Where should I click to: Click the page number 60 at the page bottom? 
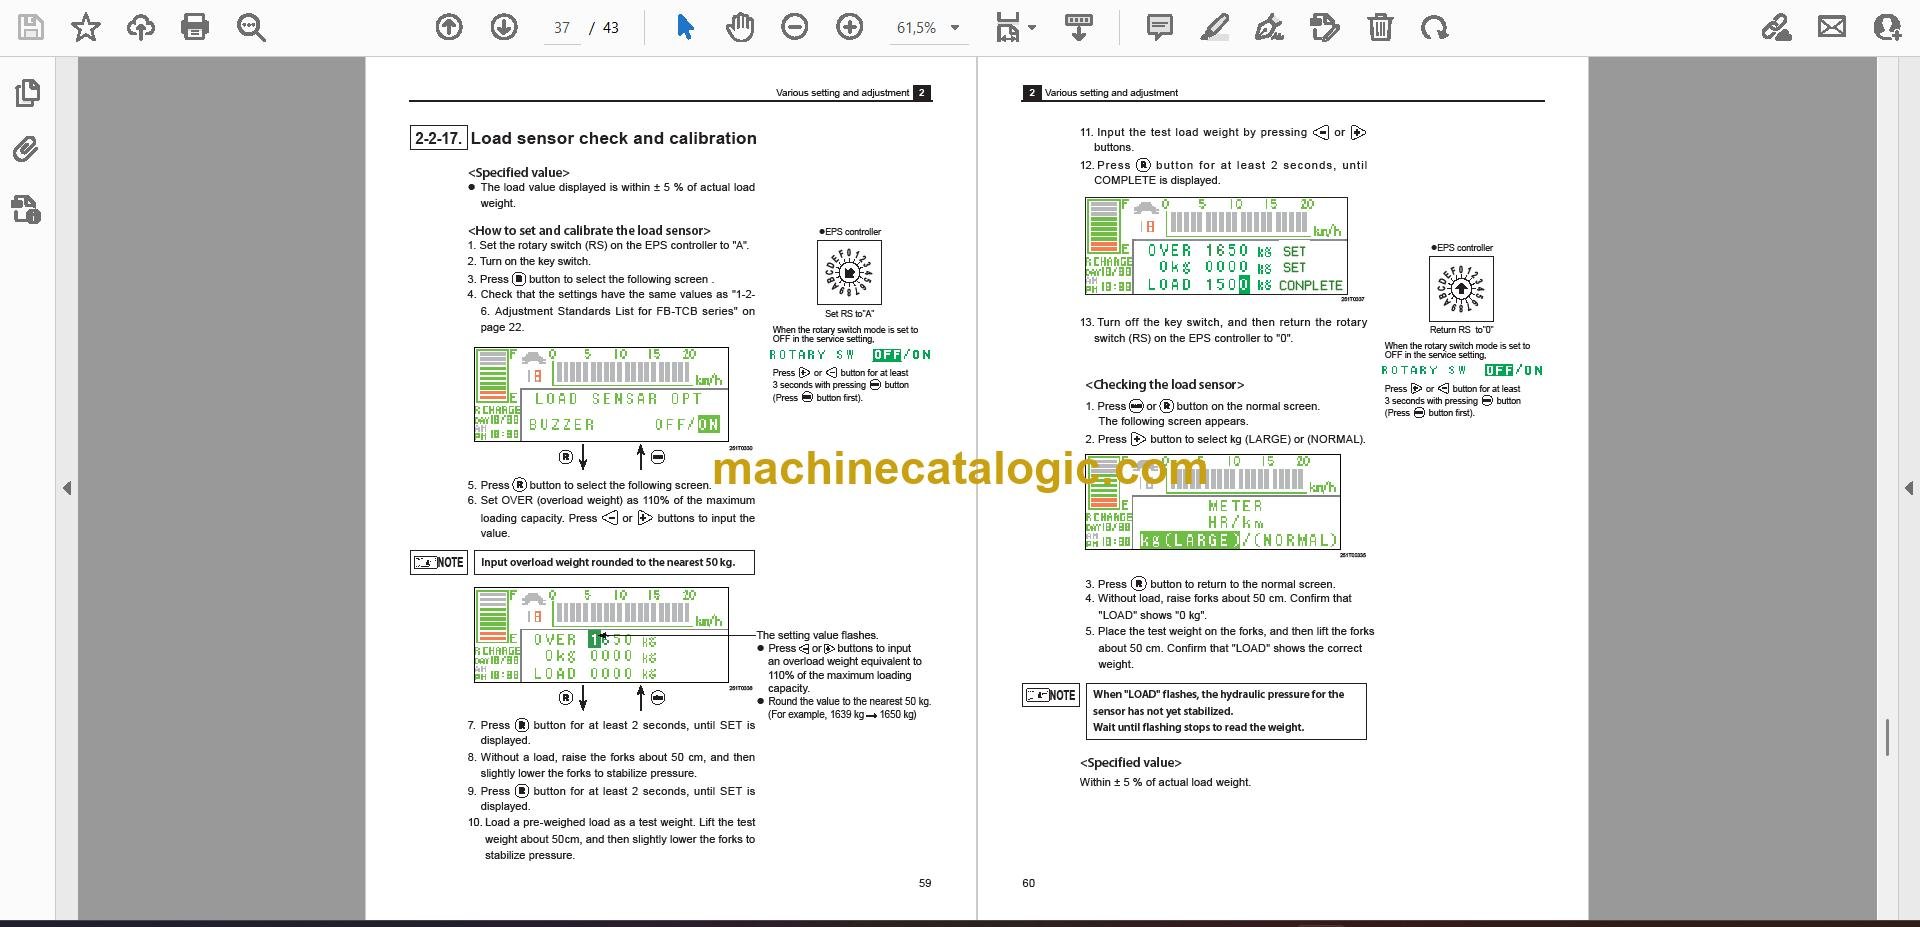pyautogui.click(x=1029, y=883)
